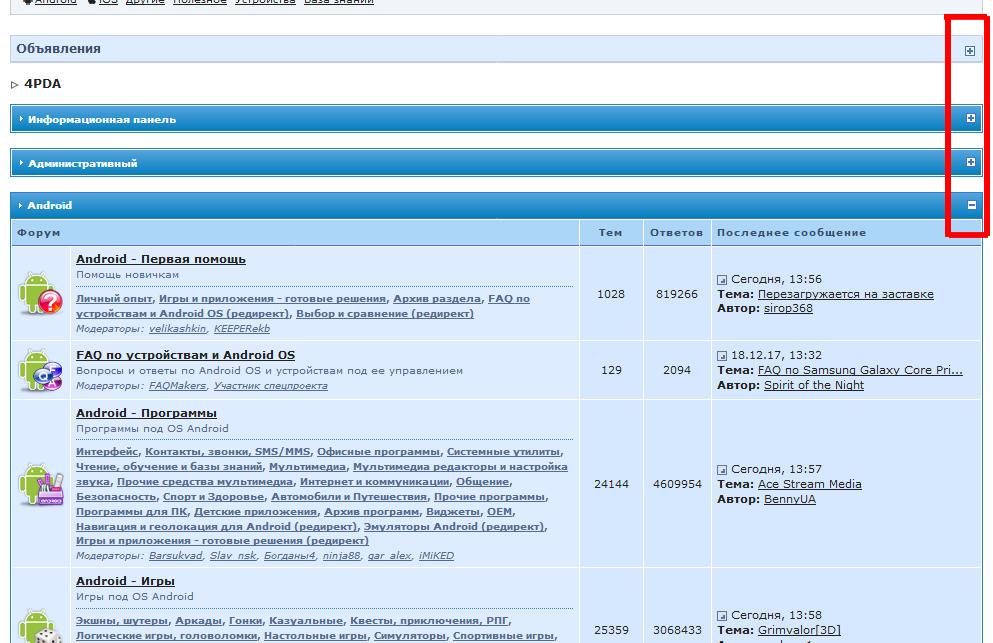The height and width of the screenshot is (643, 993).
Task: Click the Android first aid forum icon
Action: (x=41, y=293)
